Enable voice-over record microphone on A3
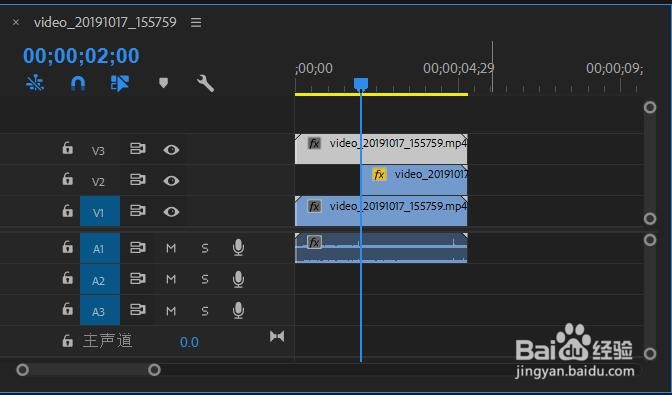 pyautogui.click(x=238, y=310)
